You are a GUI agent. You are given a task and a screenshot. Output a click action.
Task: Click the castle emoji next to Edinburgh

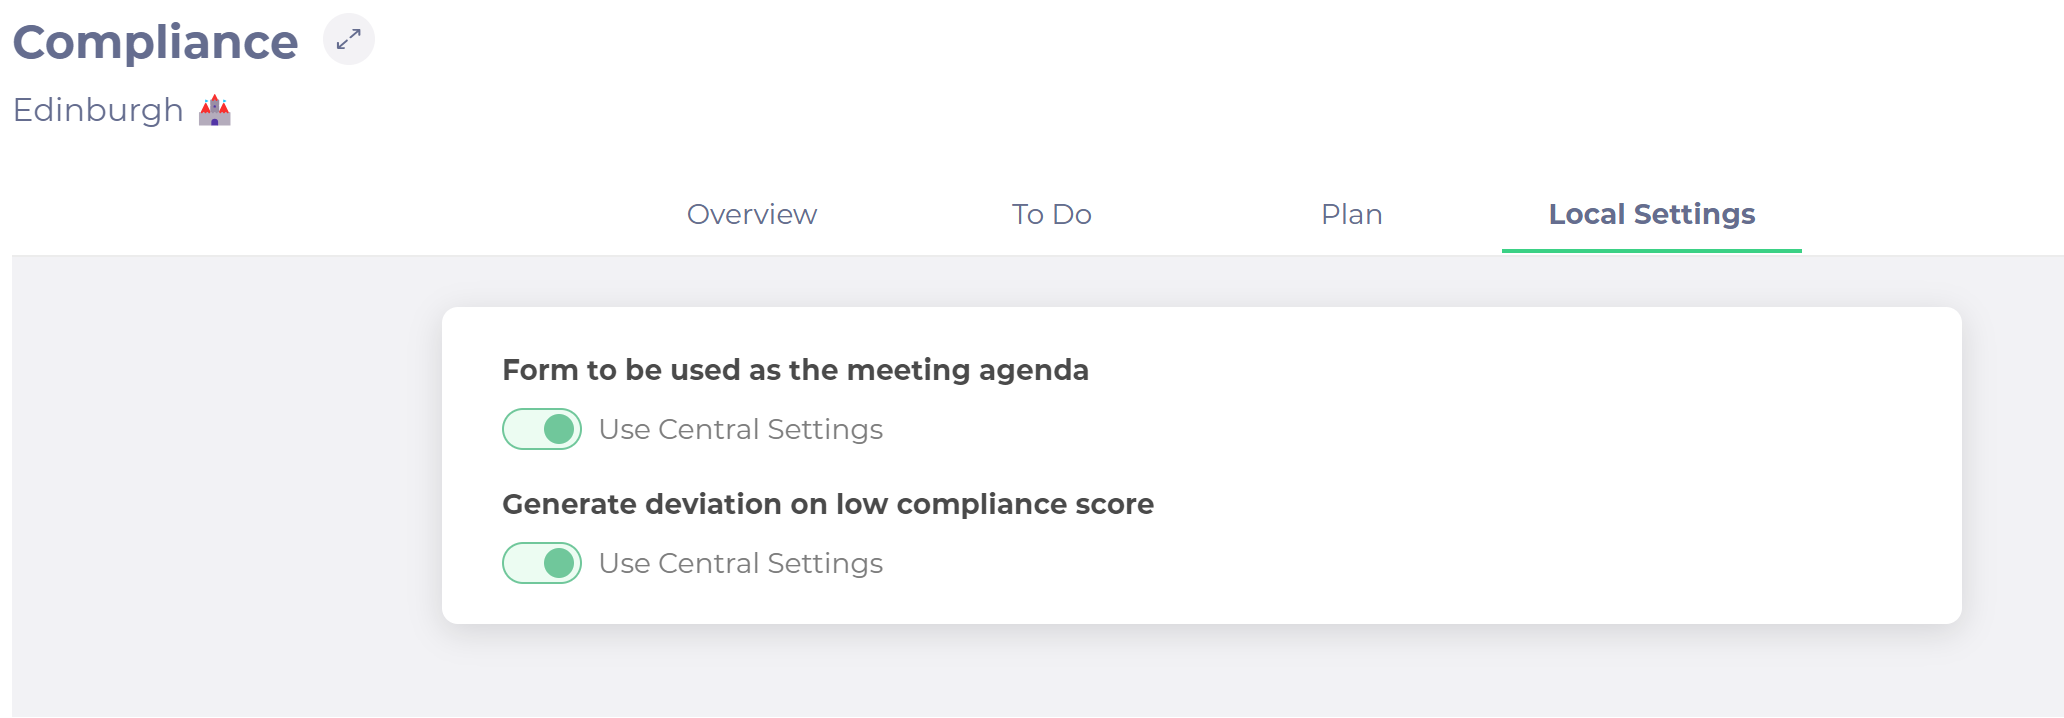pyautogui.click(x=215, y=110)
